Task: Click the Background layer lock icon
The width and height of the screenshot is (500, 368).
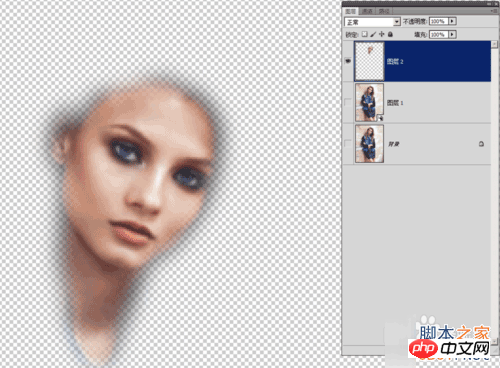Action: click(x=481, y=144)
